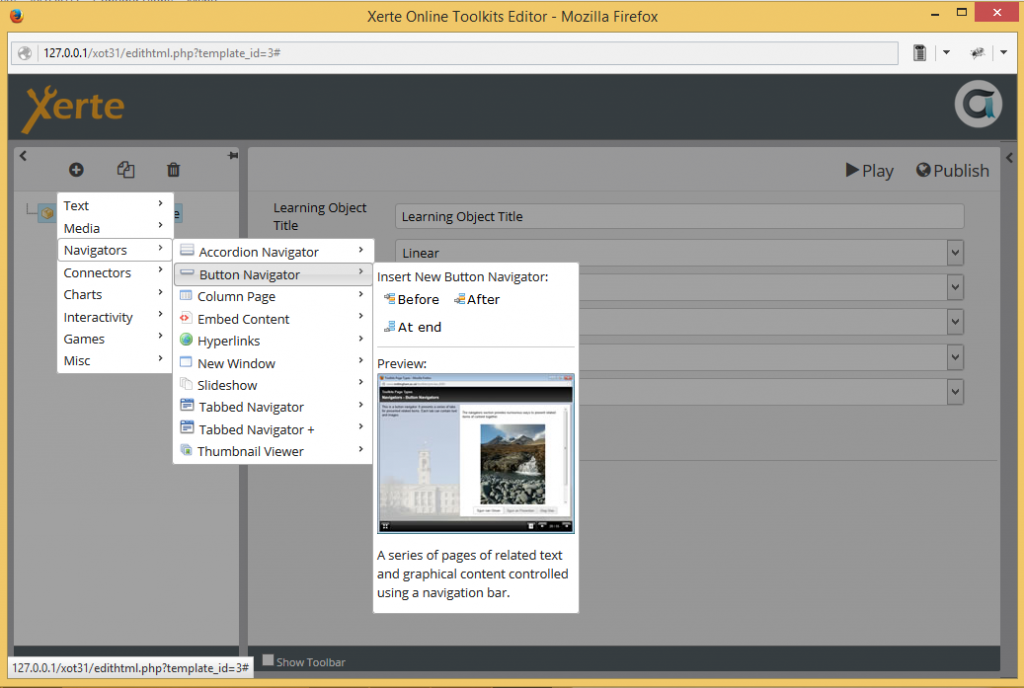Choose New Window page type
1024x688 pixels.
273,363
